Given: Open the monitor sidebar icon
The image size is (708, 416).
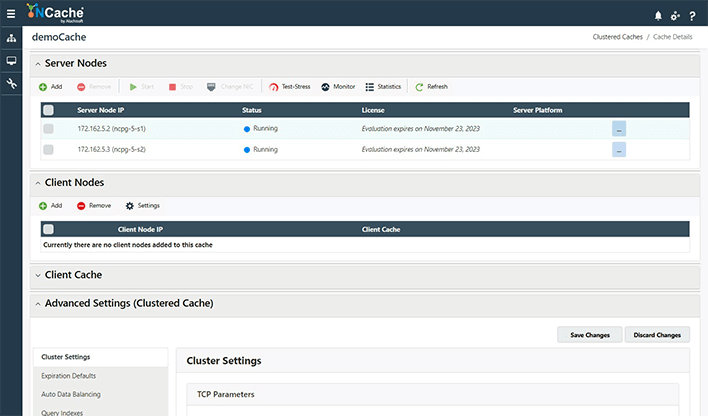Looking at the screenshot, I should [x=11, y=61].
